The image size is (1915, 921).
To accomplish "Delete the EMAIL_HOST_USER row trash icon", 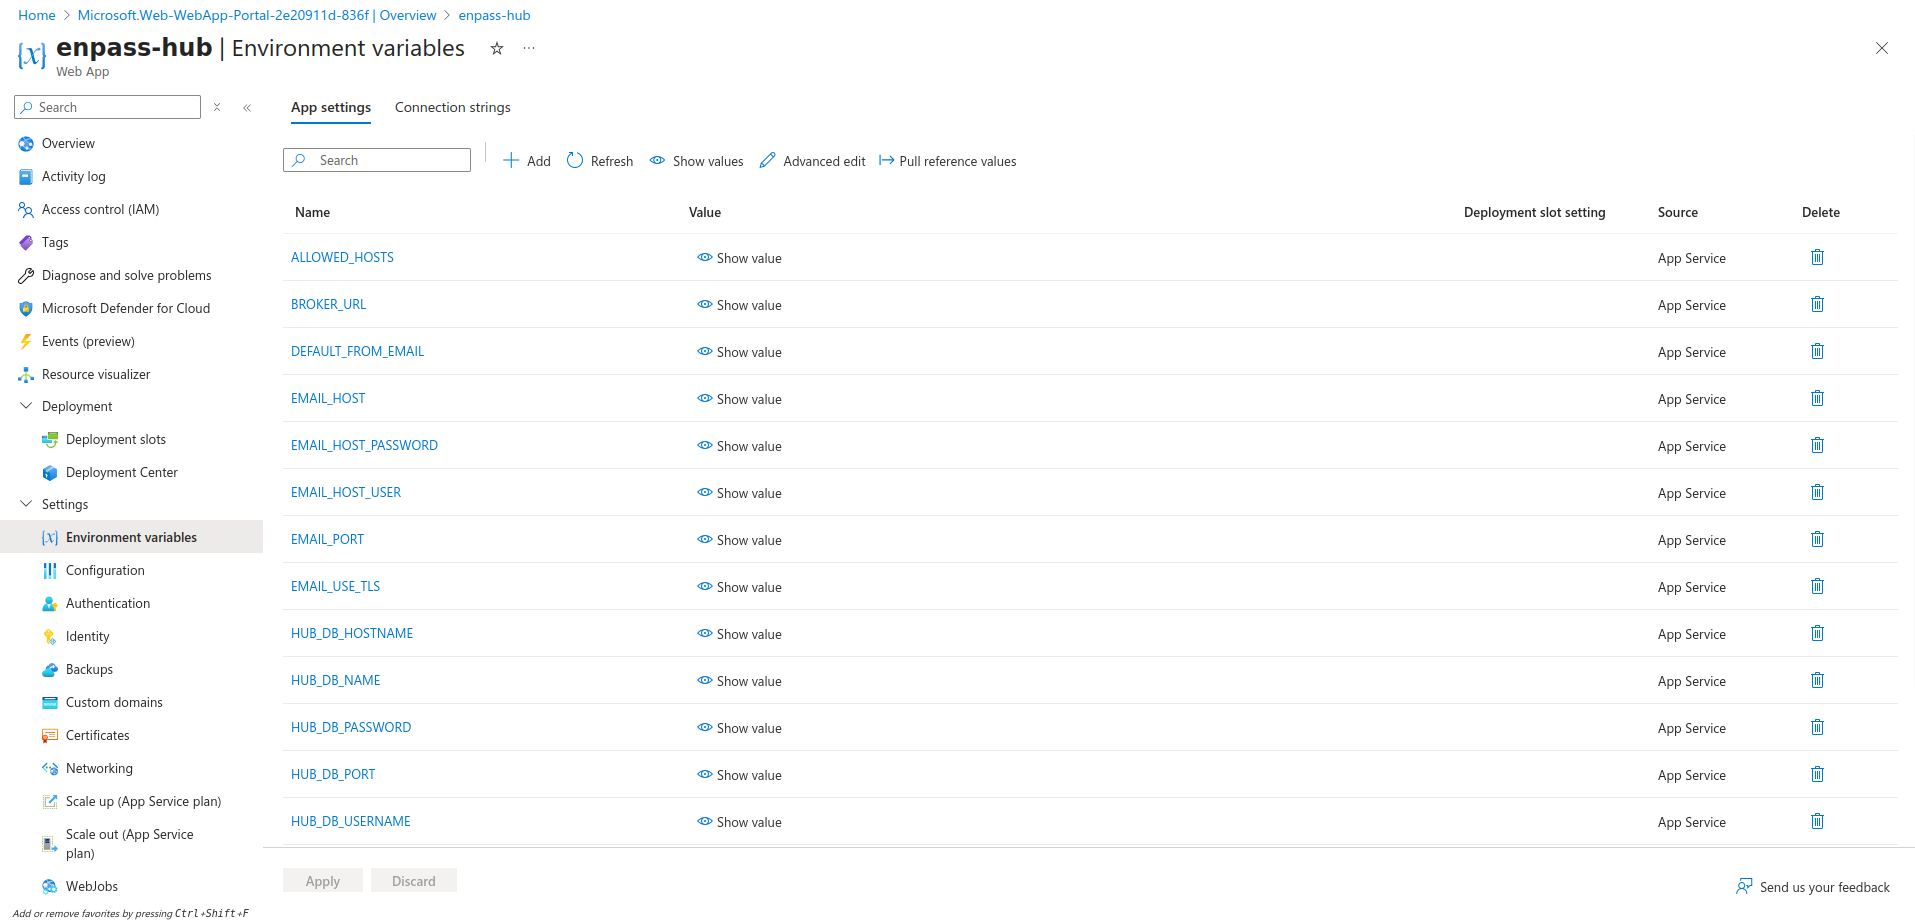I will pyautogui.click(x=1817, y=492).
